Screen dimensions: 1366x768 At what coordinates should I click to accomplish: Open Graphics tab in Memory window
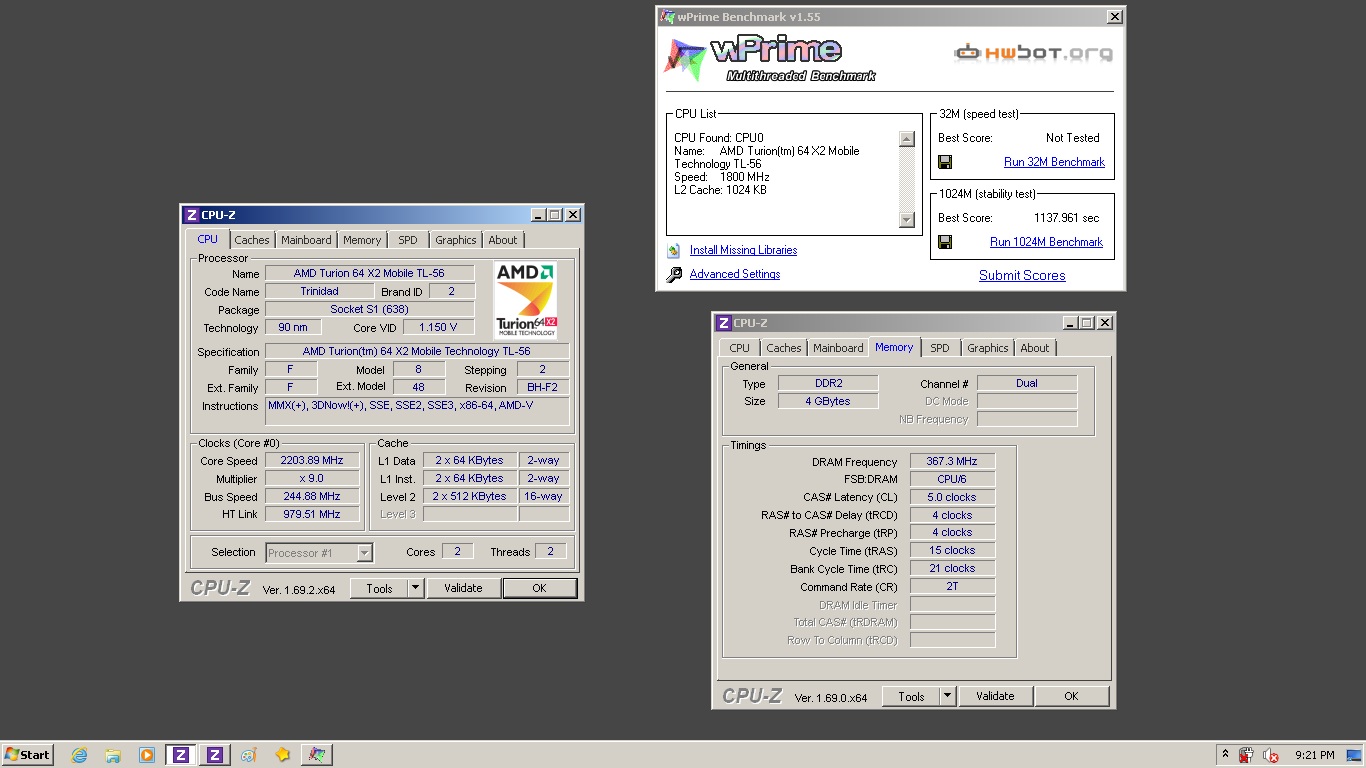pos(988,348)
